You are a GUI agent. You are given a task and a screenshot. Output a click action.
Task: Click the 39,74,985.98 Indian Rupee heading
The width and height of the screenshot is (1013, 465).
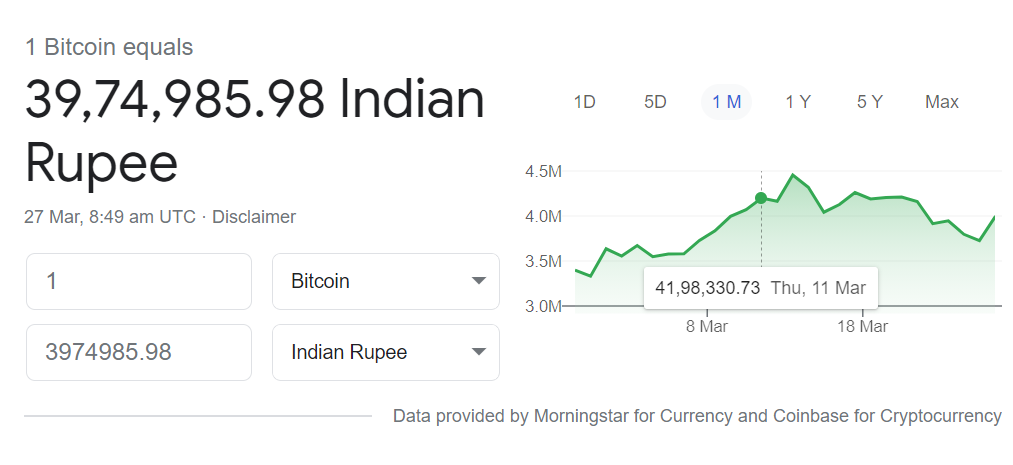[254, 130]
